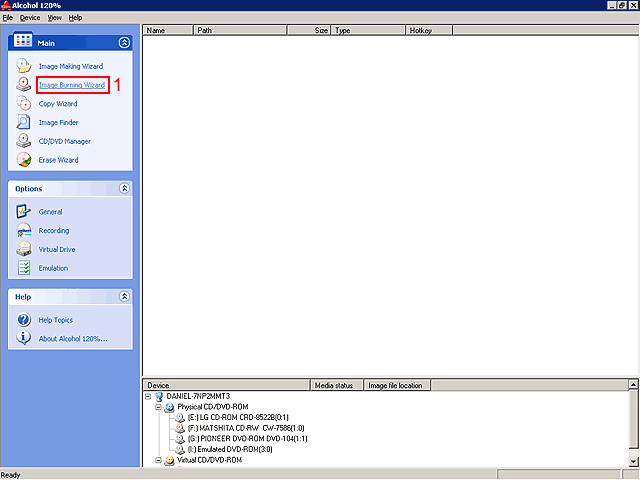The height and width of the screenshot is (480, 640).
Task: Open the File menu
Action: point(8,18)
